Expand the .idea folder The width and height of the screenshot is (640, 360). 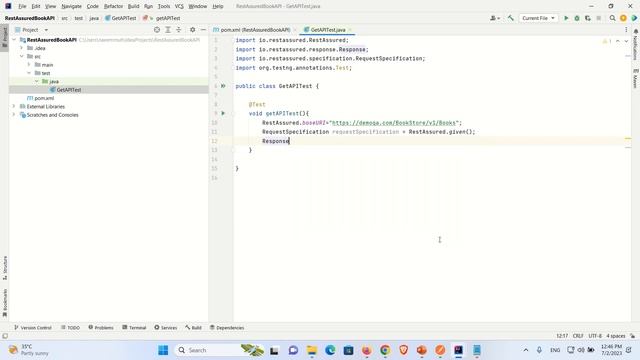[22, 48]
